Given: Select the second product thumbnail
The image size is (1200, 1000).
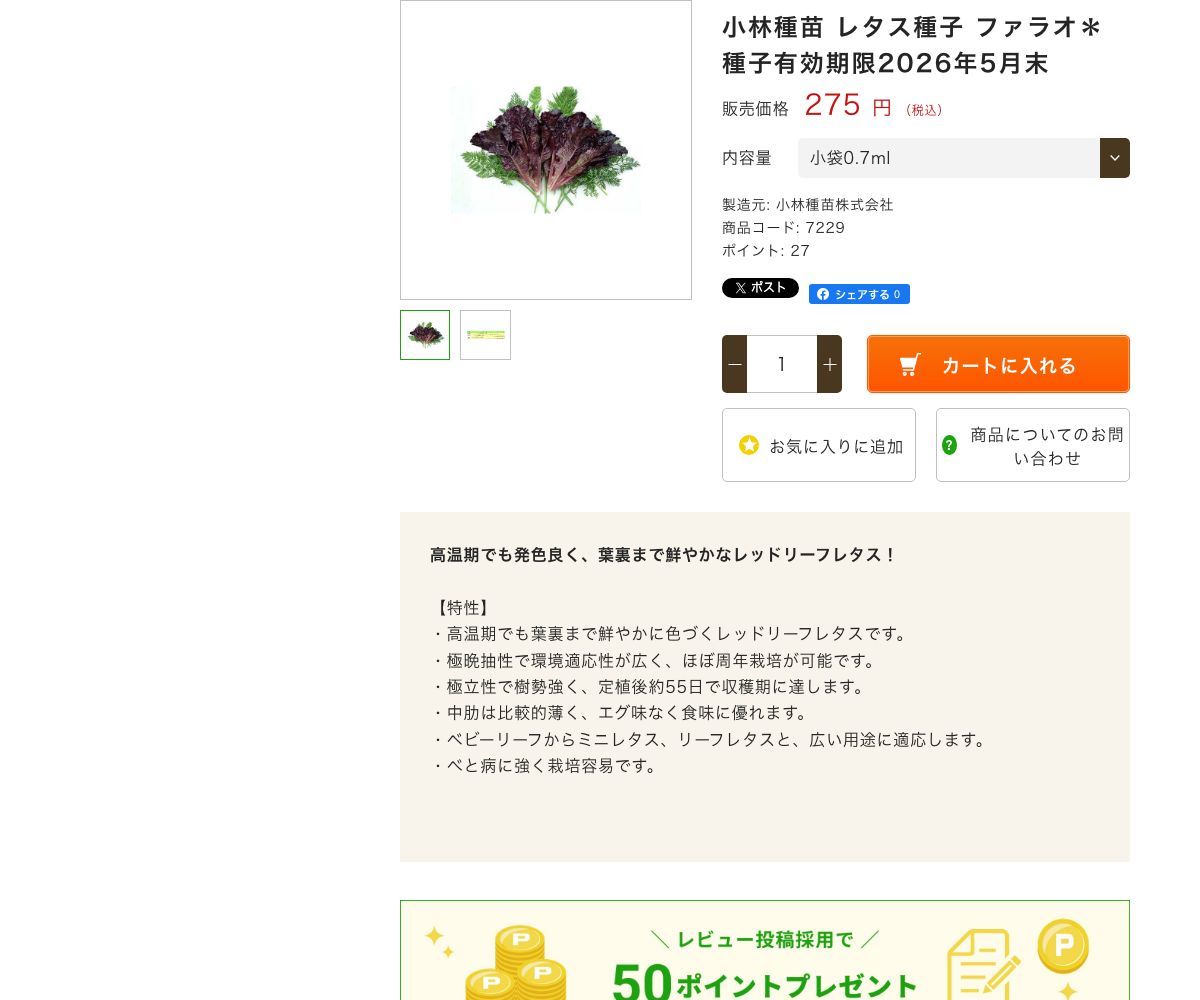Looking at the screenshot, I should tap(485, 335).
